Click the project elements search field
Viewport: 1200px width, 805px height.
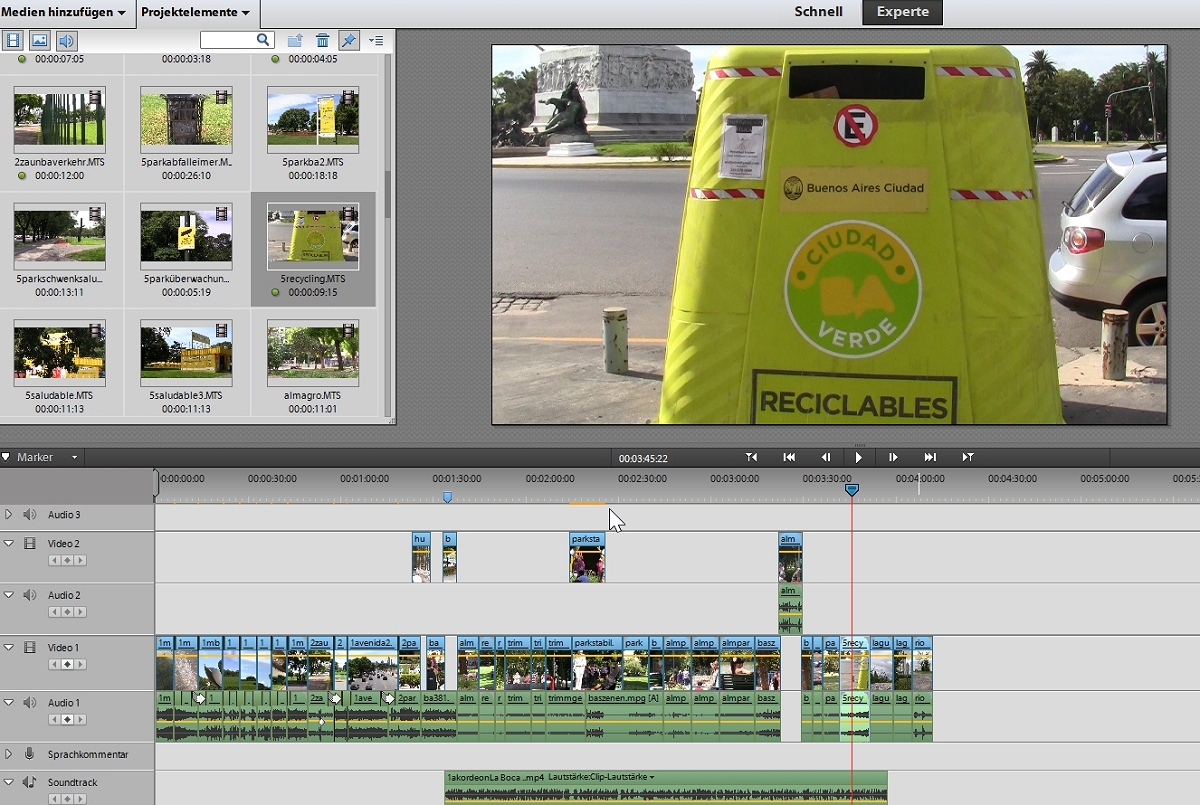pos(237,40)
